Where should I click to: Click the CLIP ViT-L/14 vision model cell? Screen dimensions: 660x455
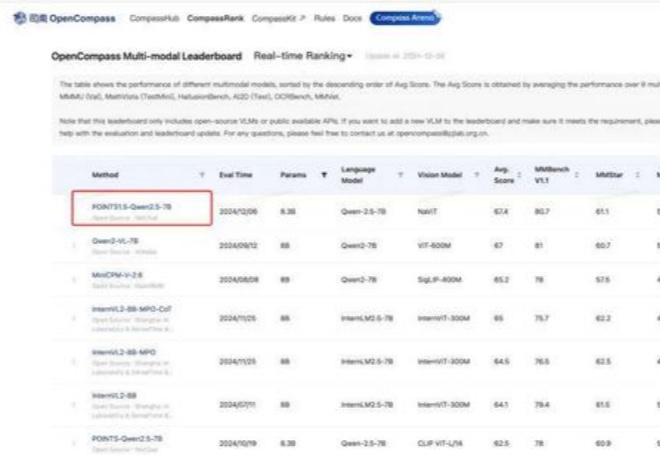[440, 443]
